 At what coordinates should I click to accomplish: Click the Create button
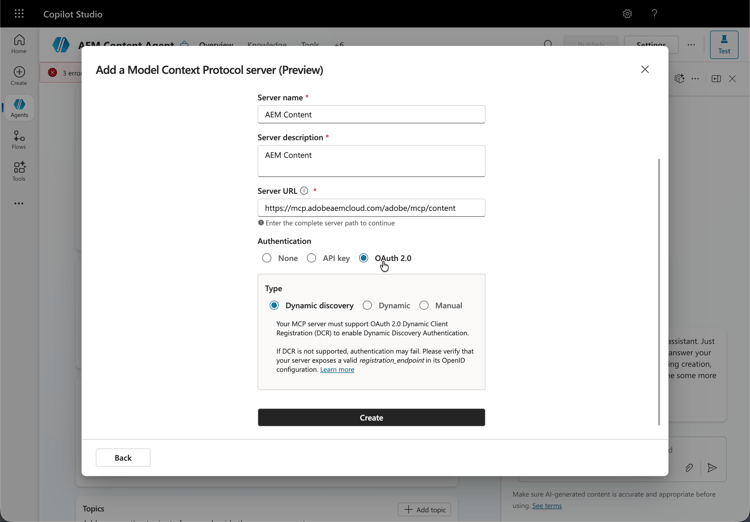pos(371,417)
